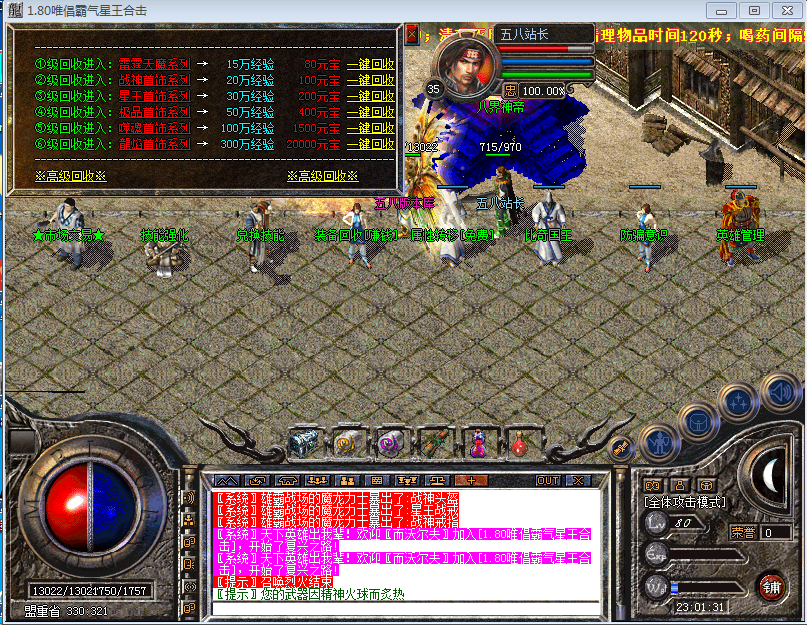Viewport: 807px width, 625px height.
Task: Use the yellow swirl scroll in belt
Action: [348, 443]
